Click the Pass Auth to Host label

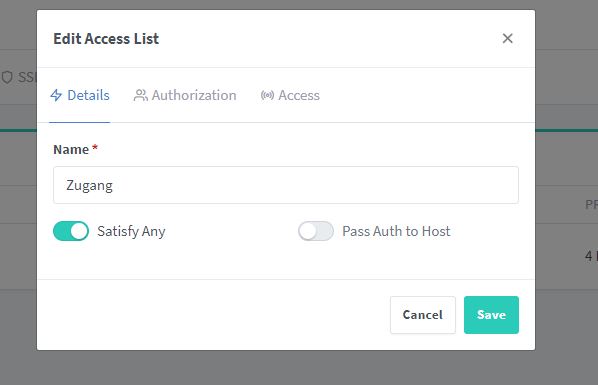(396, 231)
